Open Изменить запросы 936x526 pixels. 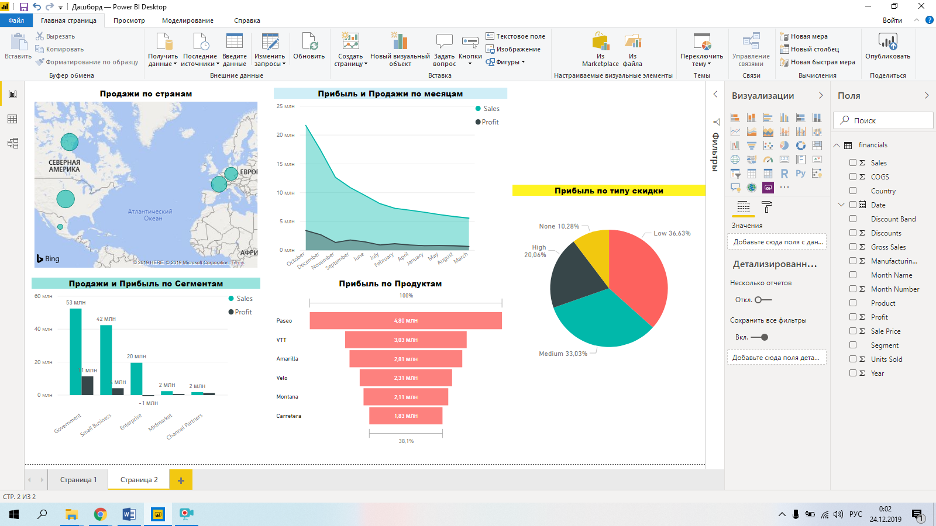pyautogui.click(x=270, y=50)
